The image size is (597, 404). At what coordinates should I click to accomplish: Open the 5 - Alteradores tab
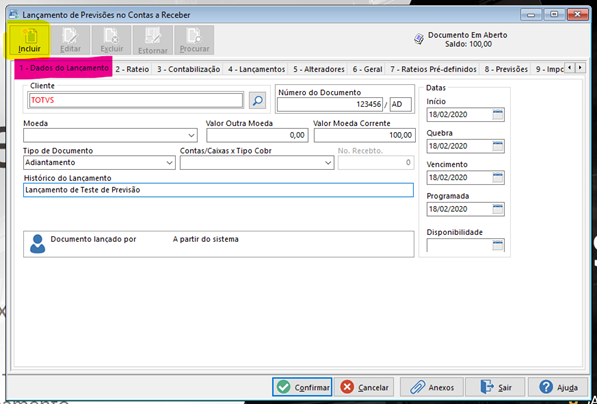[x=319, y=69]
